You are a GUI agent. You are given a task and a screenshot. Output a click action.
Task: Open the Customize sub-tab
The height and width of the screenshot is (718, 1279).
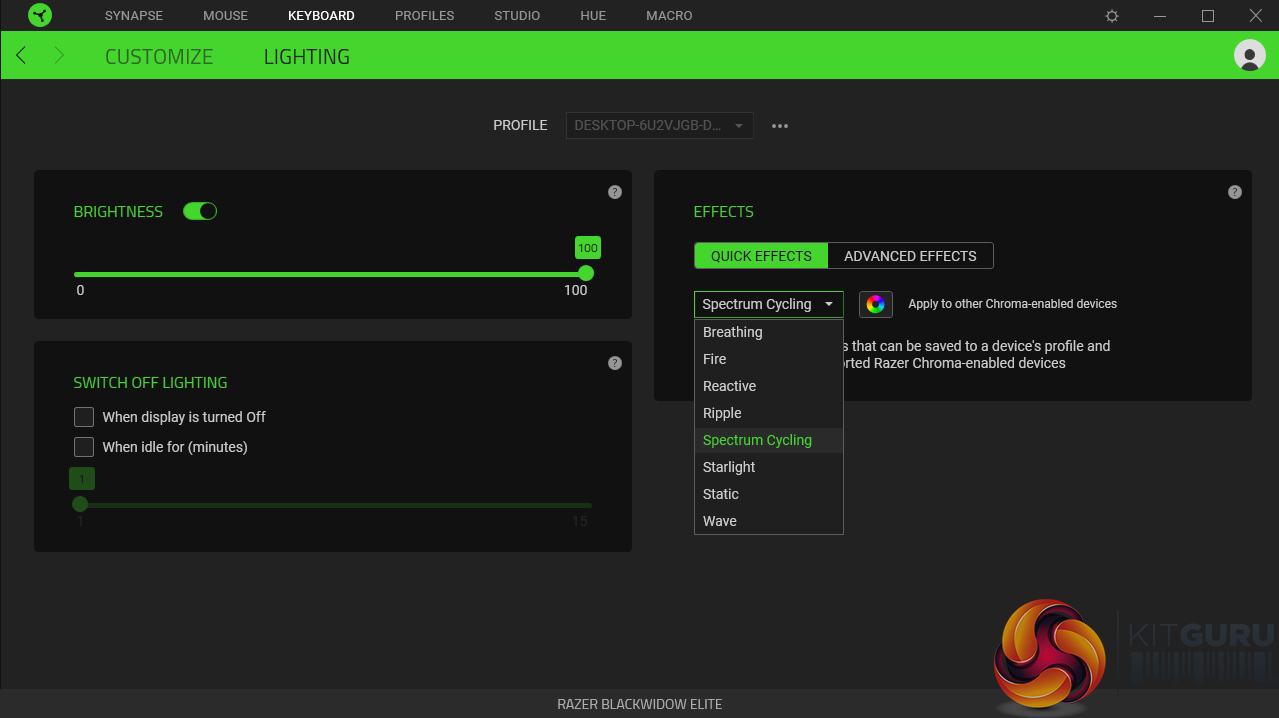159,57
